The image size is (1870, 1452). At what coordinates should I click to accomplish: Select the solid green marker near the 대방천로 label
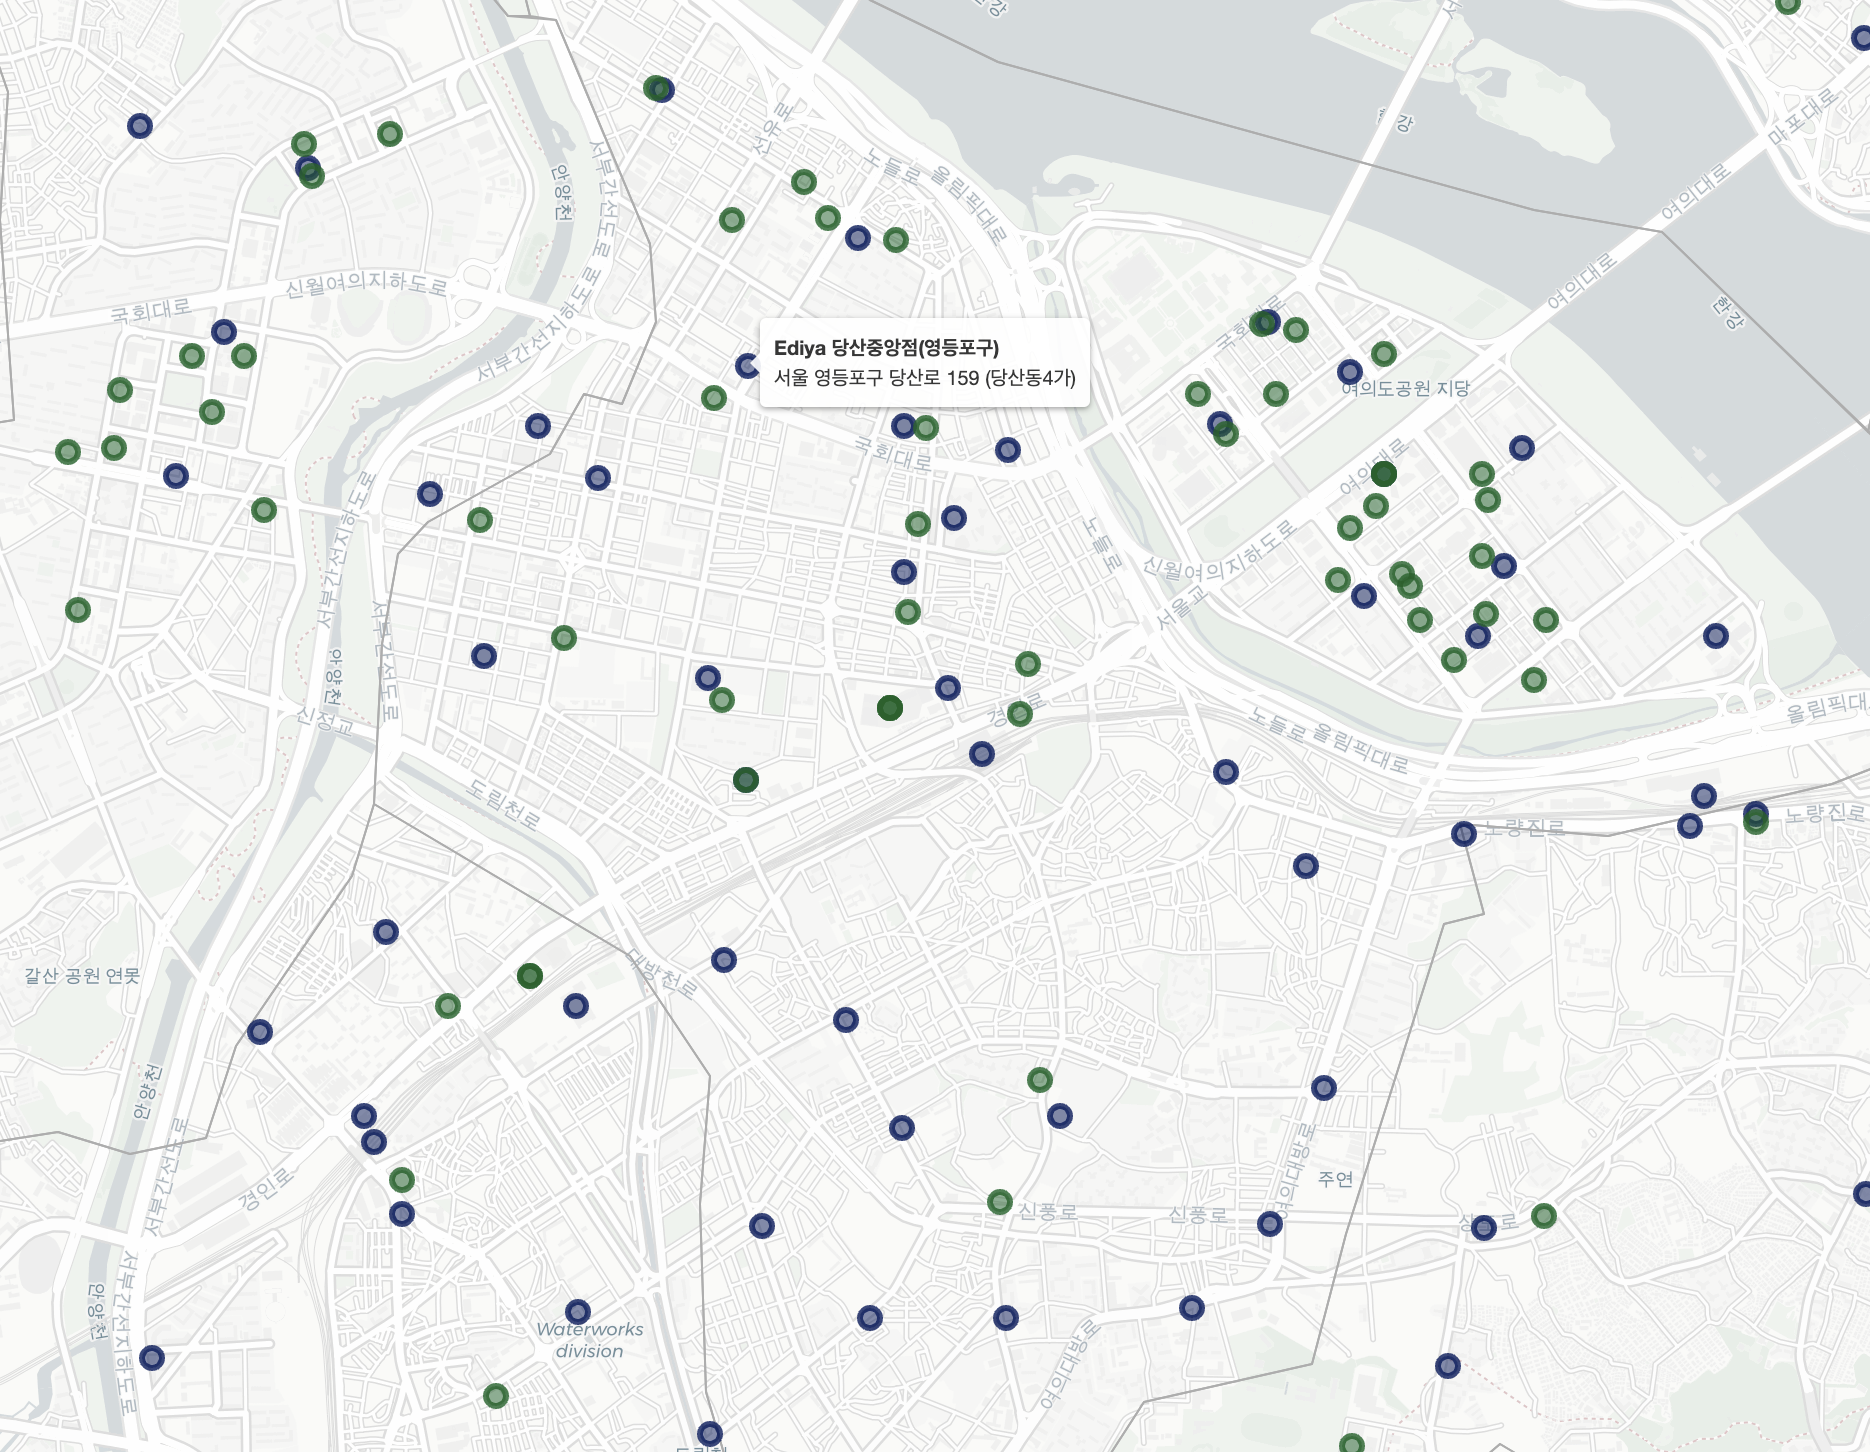click(530, 976)
